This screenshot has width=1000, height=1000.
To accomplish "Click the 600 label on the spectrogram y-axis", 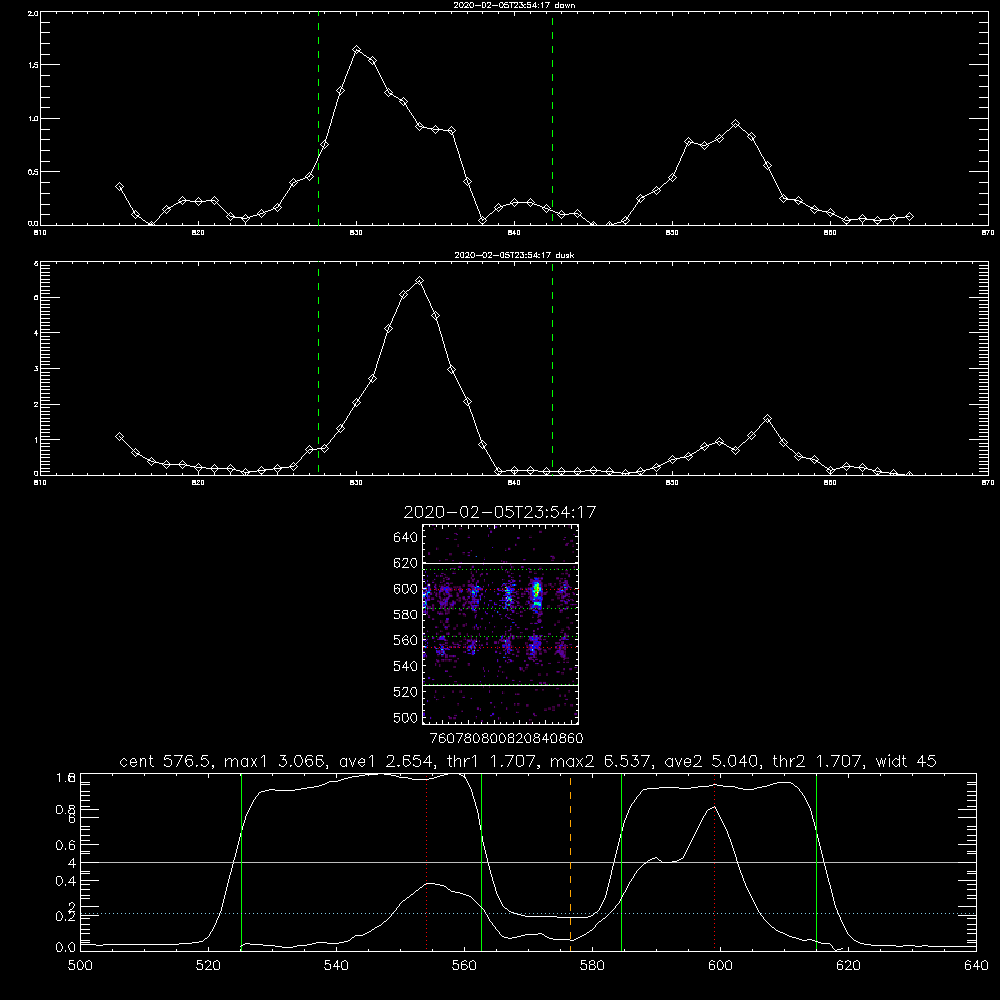I will pyautogui.click(x=405, y=589).
